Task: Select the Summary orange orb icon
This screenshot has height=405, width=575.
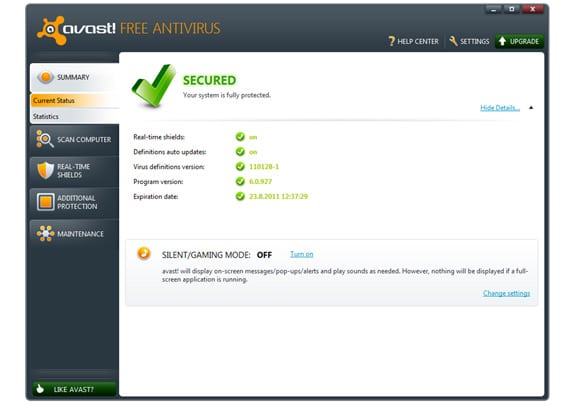Action: 46,77
